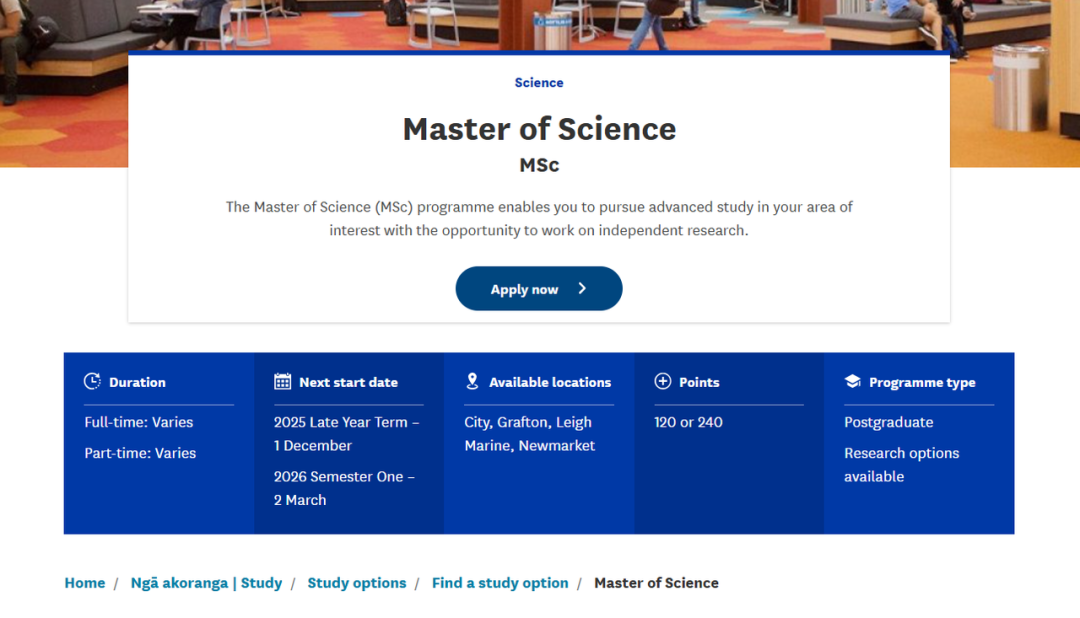Image resolution: width=1080 pixels, height=618 pixels.
Task: Select the 2025 Late Year Term start date
Action: tap(346, 434)
